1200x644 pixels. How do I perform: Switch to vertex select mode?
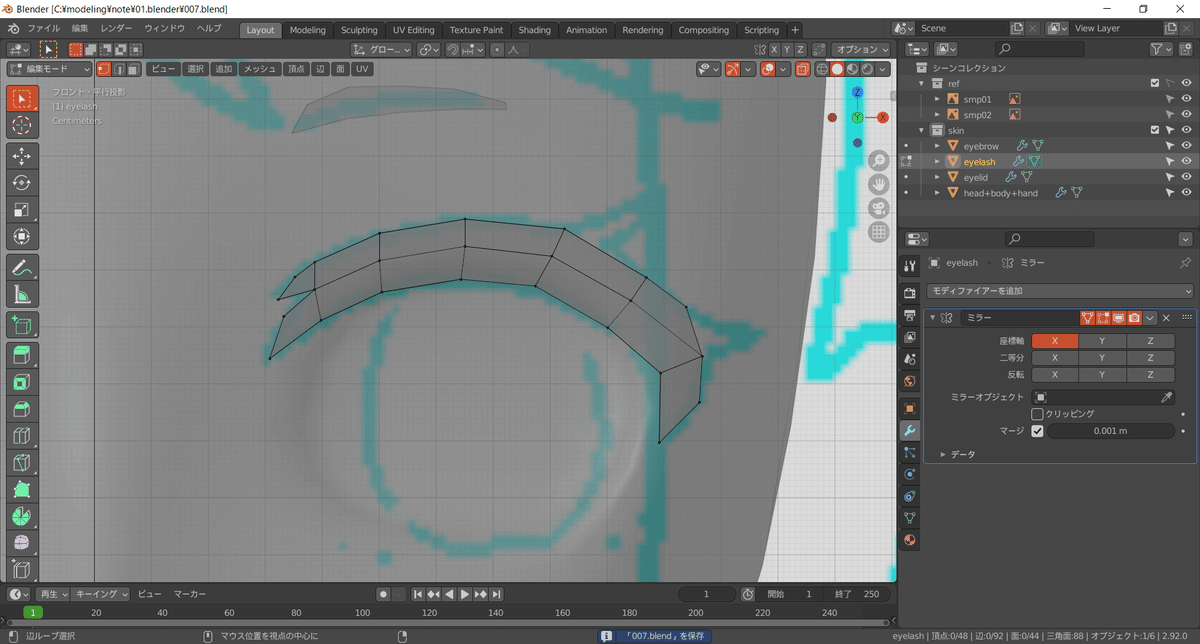[104, 69]
